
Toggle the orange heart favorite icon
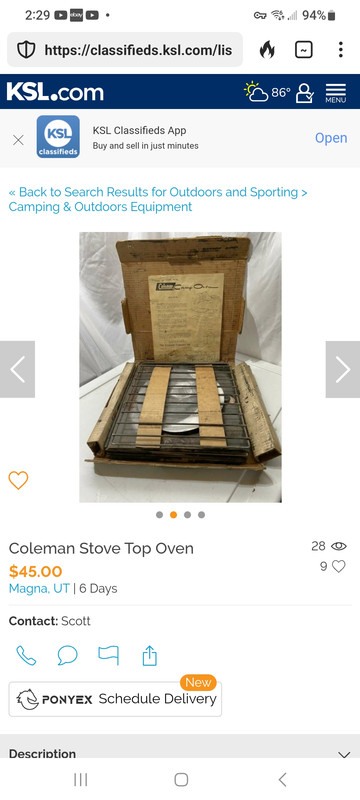(18, 480)
